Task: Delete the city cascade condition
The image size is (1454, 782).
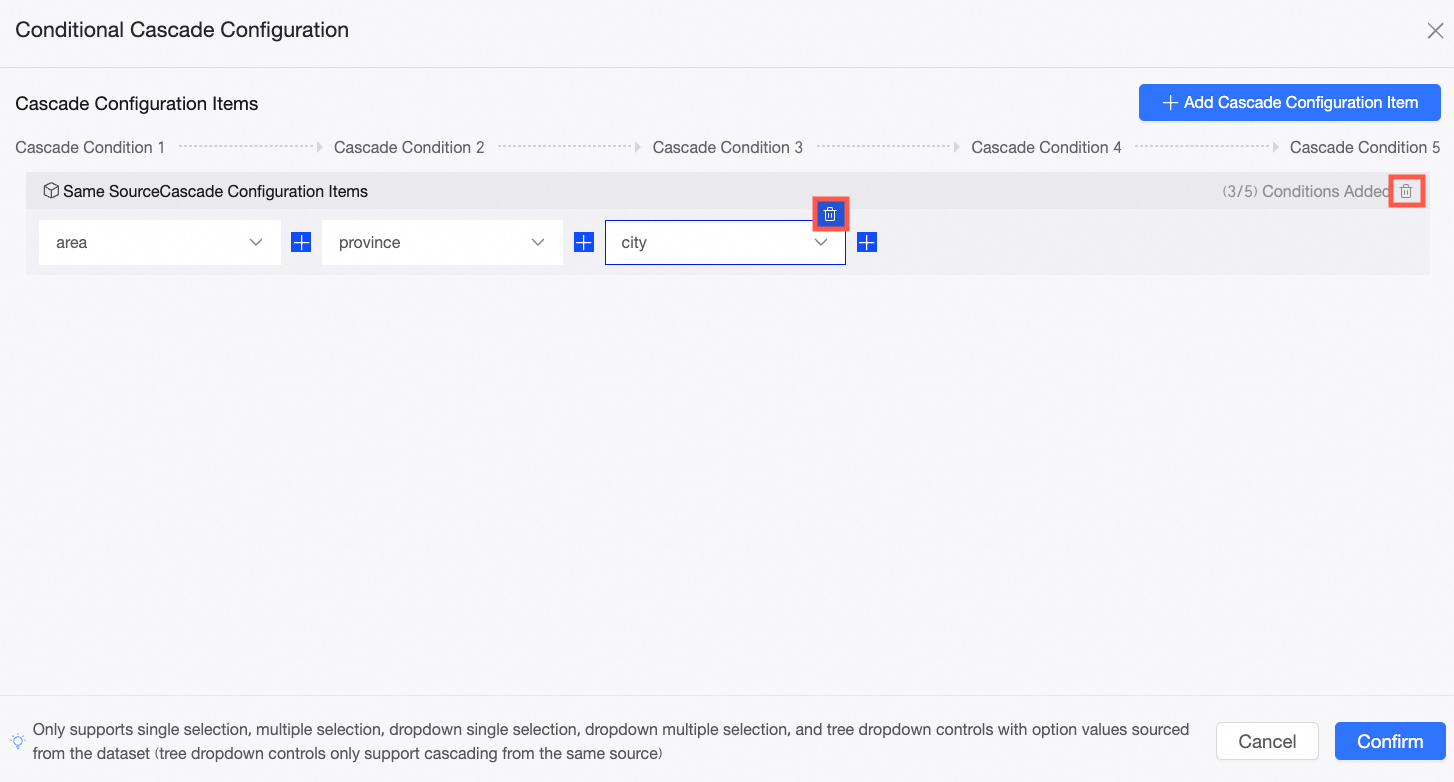Action: [x=830, y=214]
